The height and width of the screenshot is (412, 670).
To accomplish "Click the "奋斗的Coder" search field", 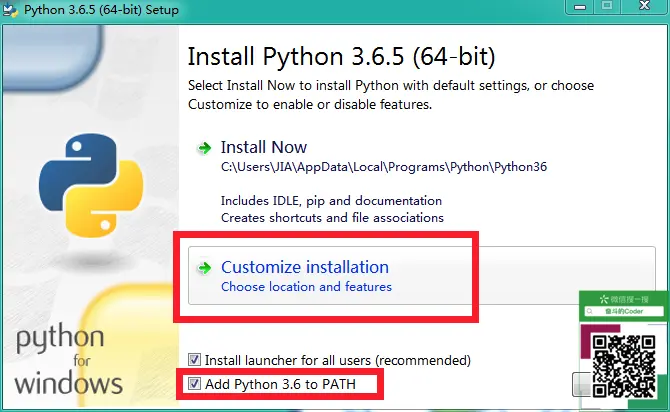I will pos(625,312).
